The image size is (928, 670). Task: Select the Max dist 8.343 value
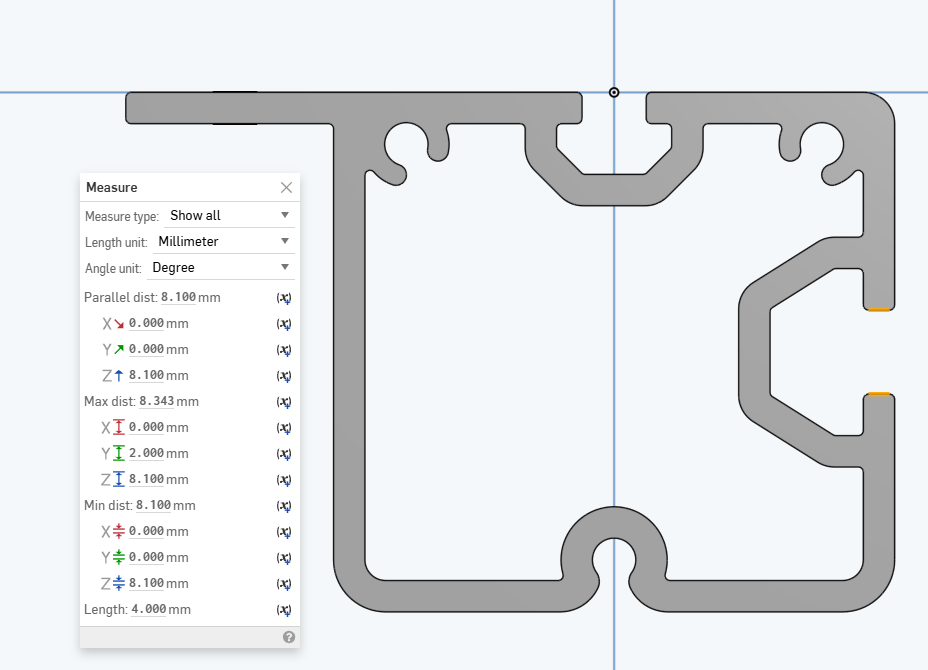coord(155,402)
